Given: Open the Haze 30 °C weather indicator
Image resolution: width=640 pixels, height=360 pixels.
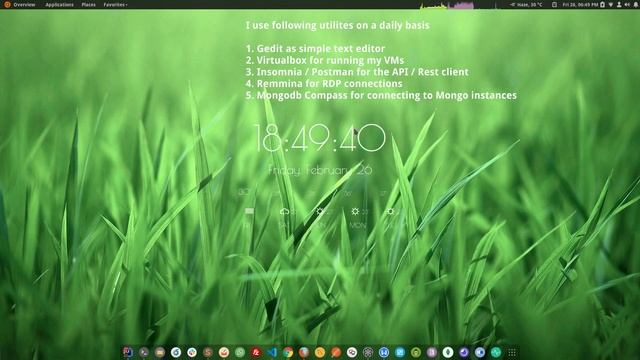Looking at the screenshot, I should click(527, 4).
